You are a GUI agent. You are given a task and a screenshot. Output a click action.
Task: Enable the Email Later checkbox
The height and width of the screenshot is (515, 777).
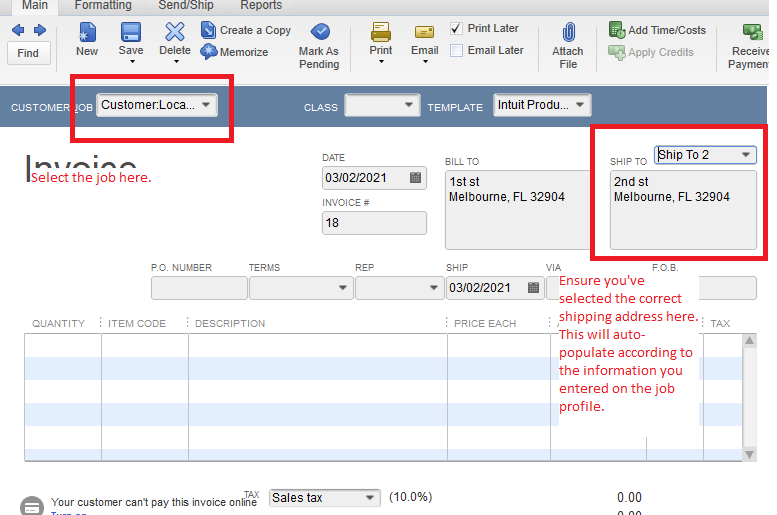[456, 51]
